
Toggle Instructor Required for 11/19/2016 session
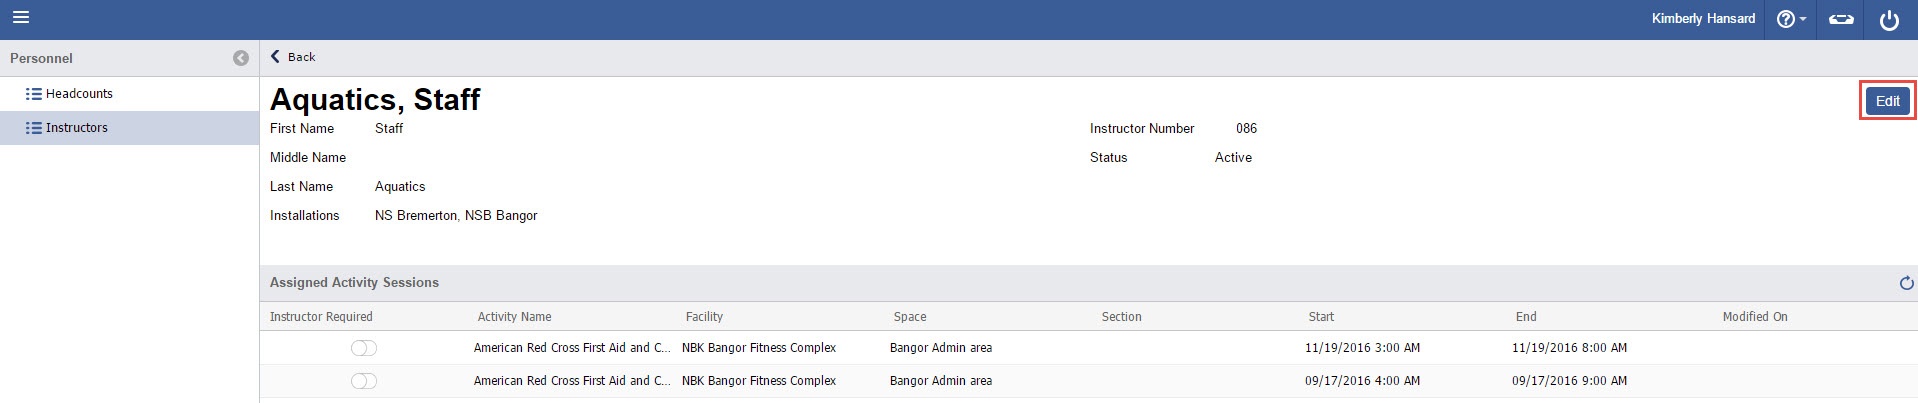click(x=363, y=348)
